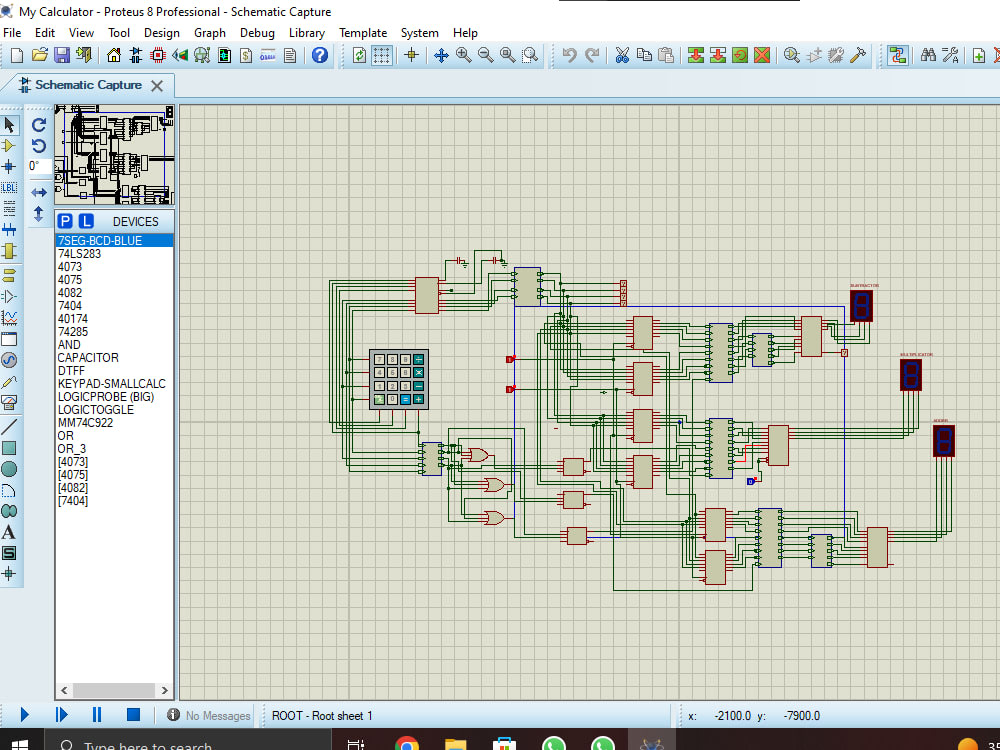This screenshot has height=750, width=1000.
Task: Click the Save Project icon
Action: point(62,55)
